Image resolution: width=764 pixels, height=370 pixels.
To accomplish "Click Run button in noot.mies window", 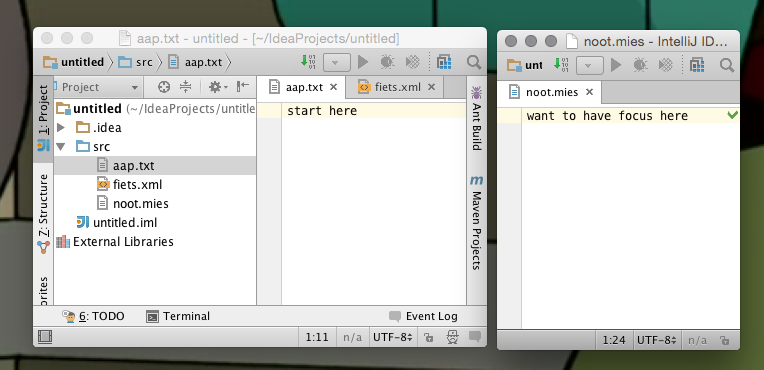I will 616,64.
